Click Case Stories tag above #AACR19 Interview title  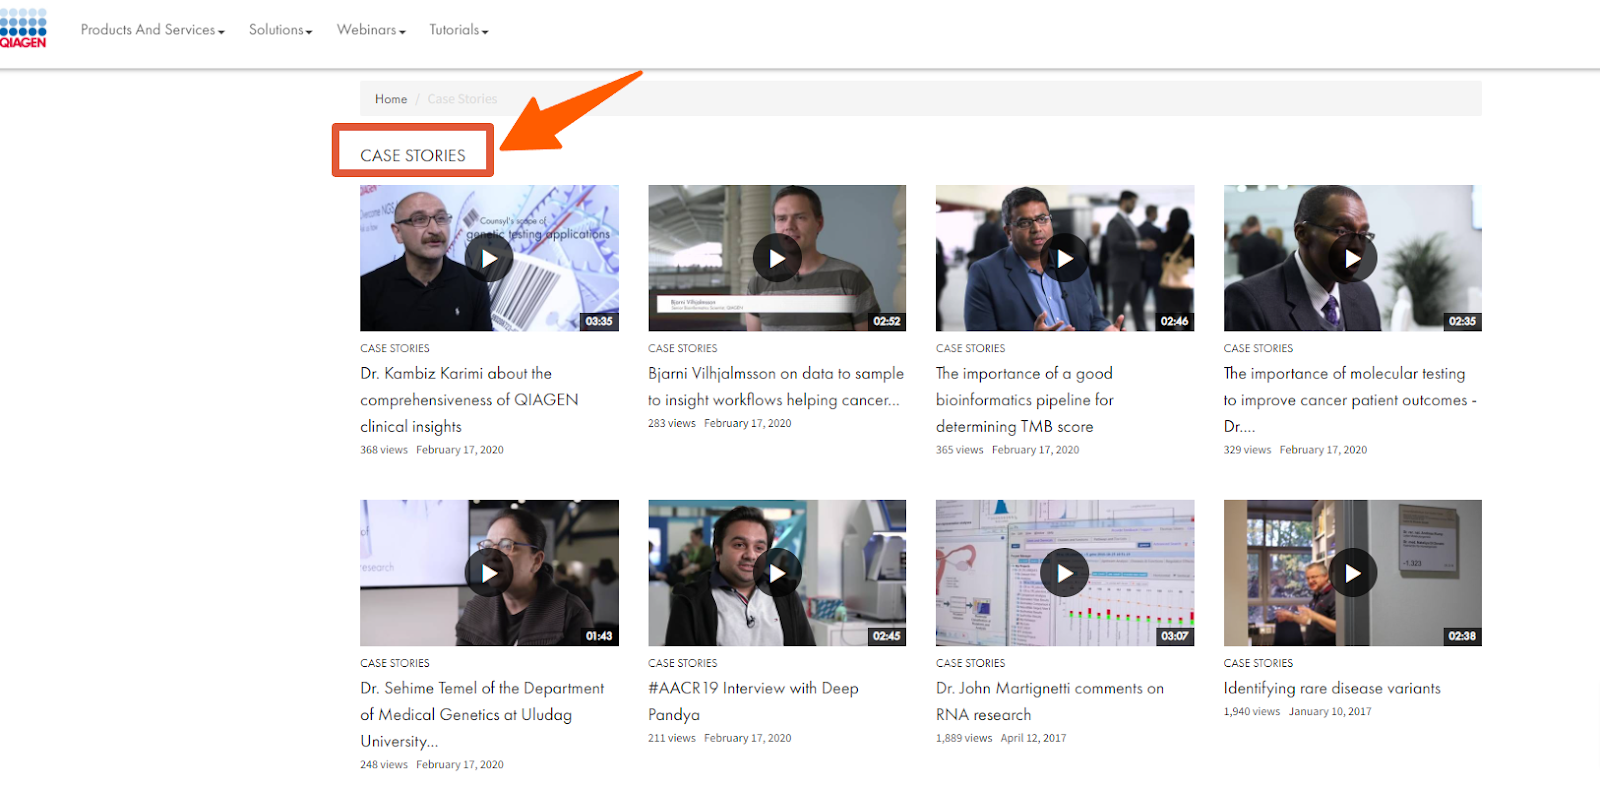pyautogui.click(x=683, y=663)
